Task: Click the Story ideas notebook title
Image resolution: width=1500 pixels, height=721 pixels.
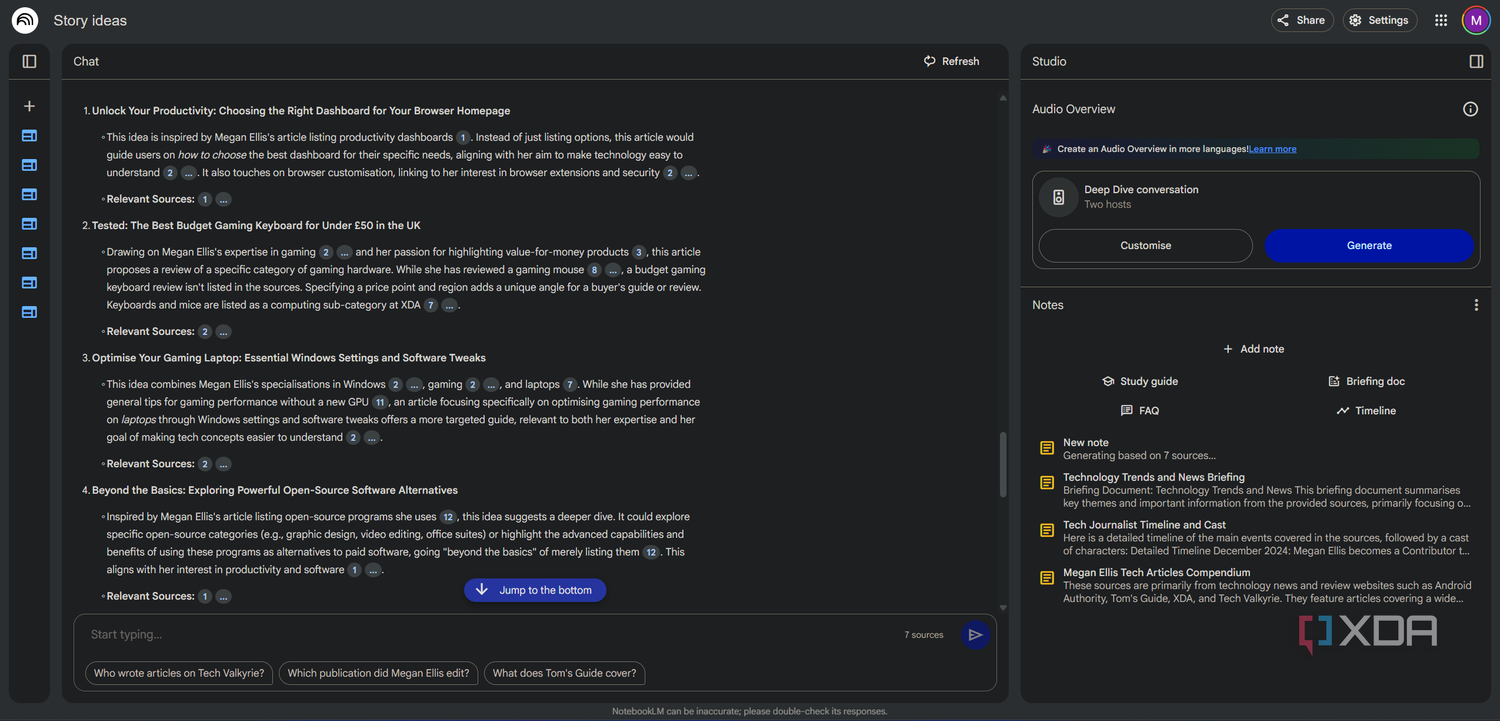Action: pos(90,20)
